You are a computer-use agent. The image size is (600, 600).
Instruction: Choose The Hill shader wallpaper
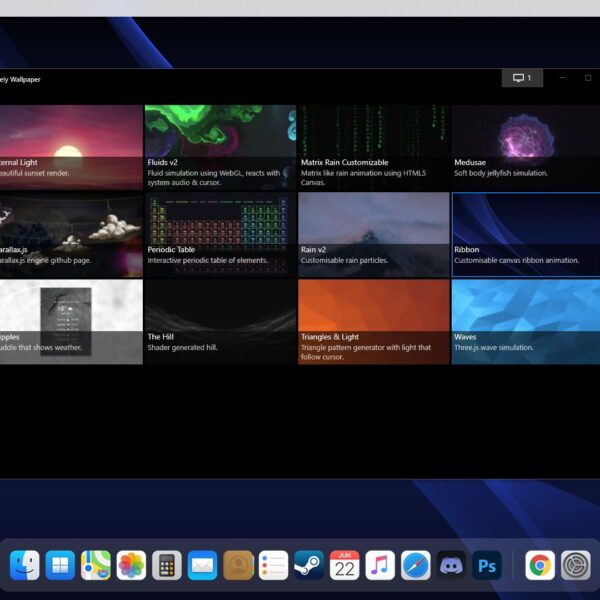pyautogui.click(x=220, y=321)
